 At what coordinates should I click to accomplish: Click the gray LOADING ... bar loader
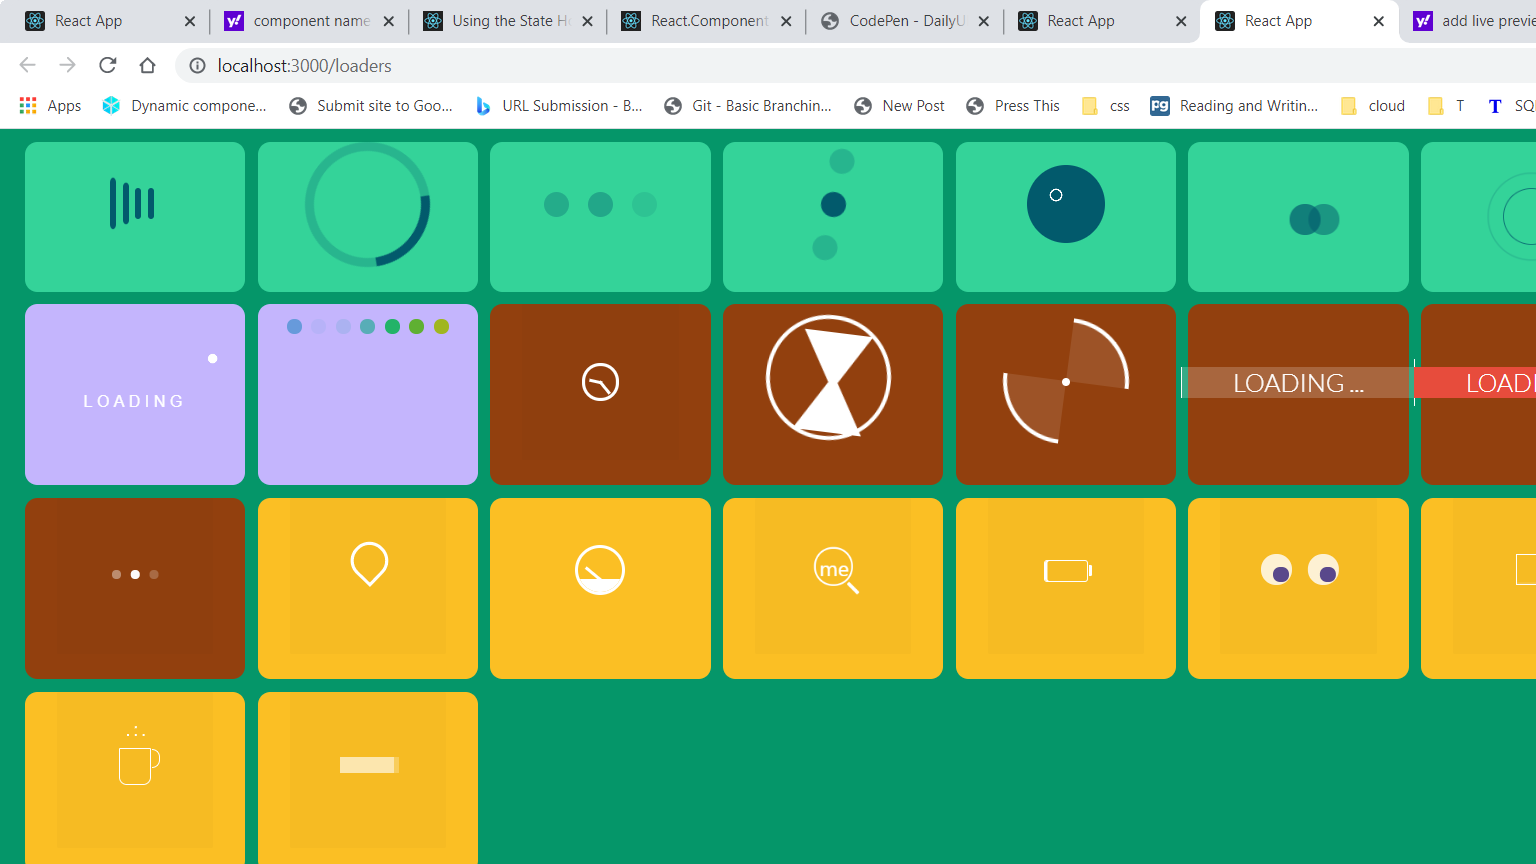pos(1298,383)
